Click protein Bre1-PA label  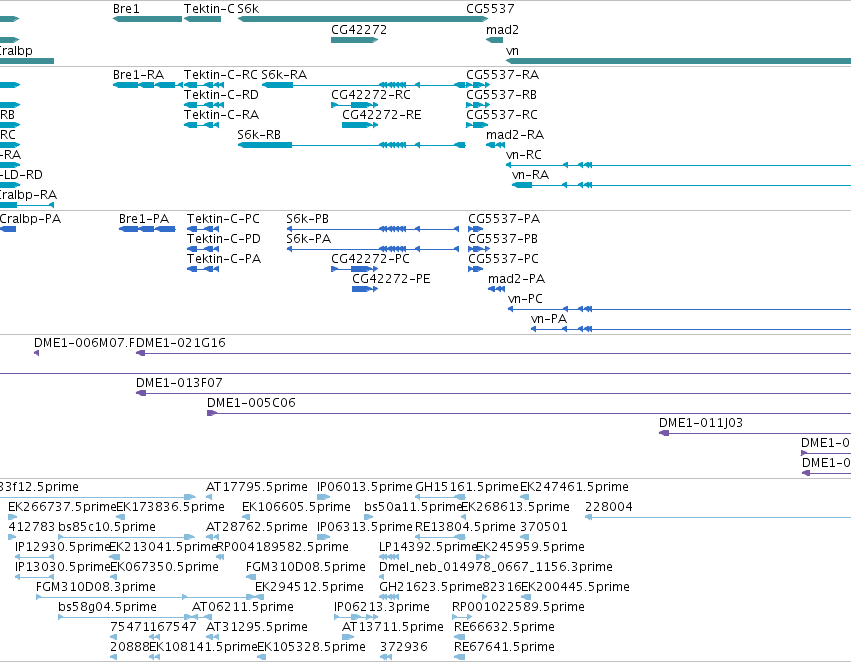click(144, 219)
